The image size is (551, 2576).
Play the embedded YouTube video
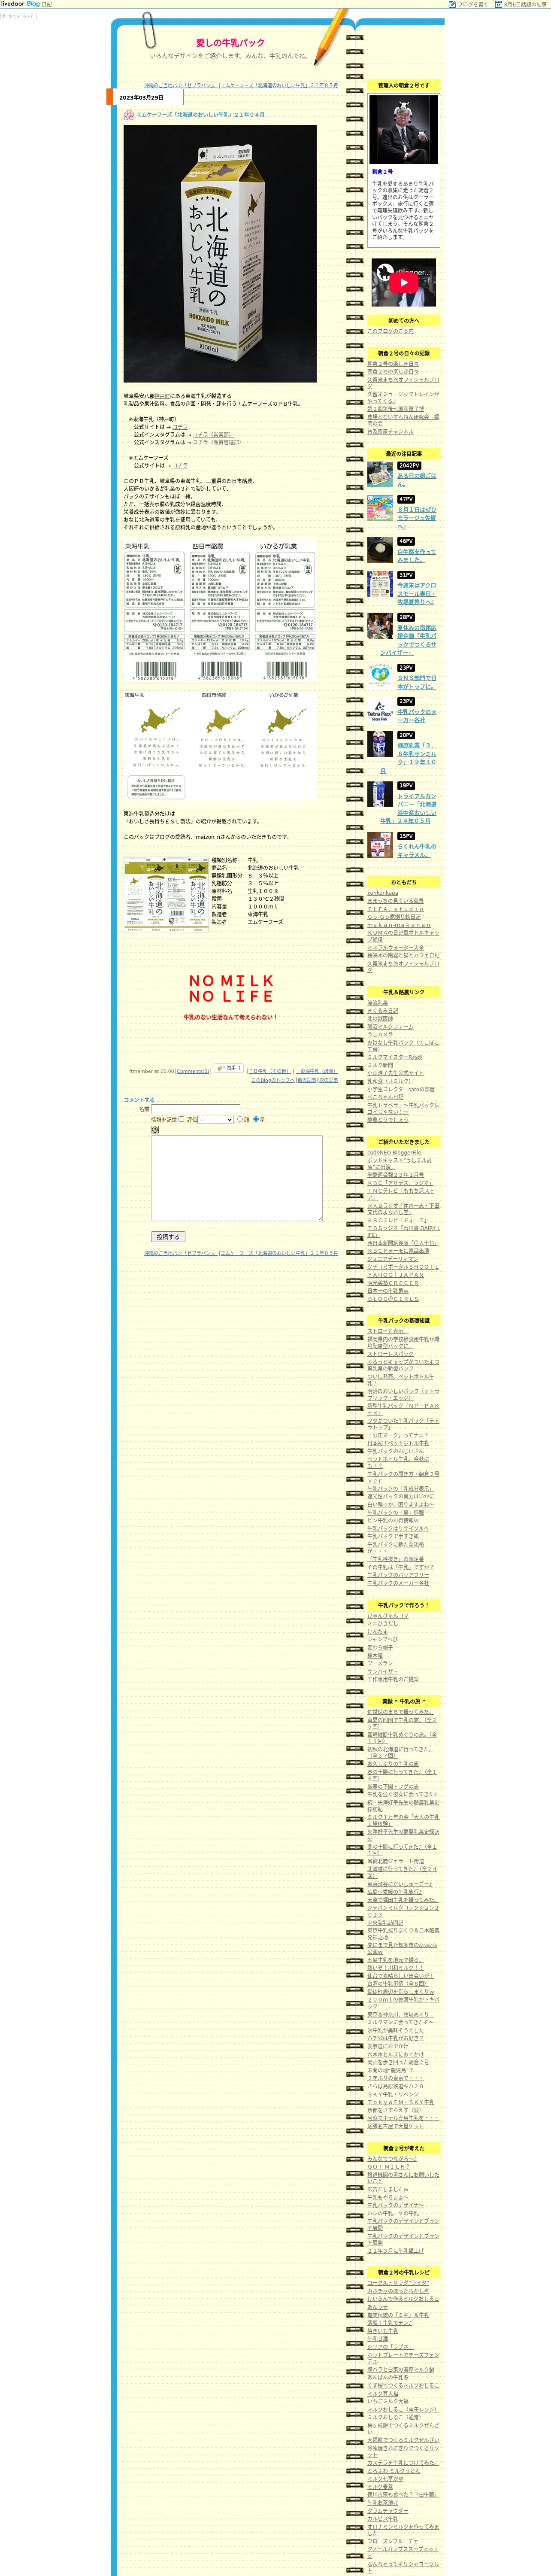(x=404, y=283)
